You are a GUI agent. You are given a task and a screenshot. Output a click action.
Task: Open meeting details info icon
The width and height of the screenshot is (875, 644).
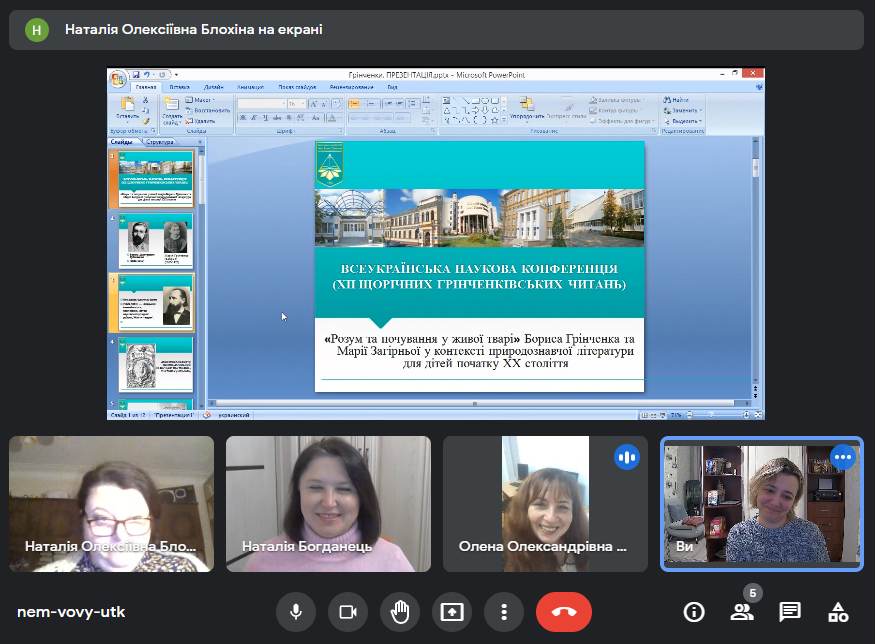[x=693, y=612]
